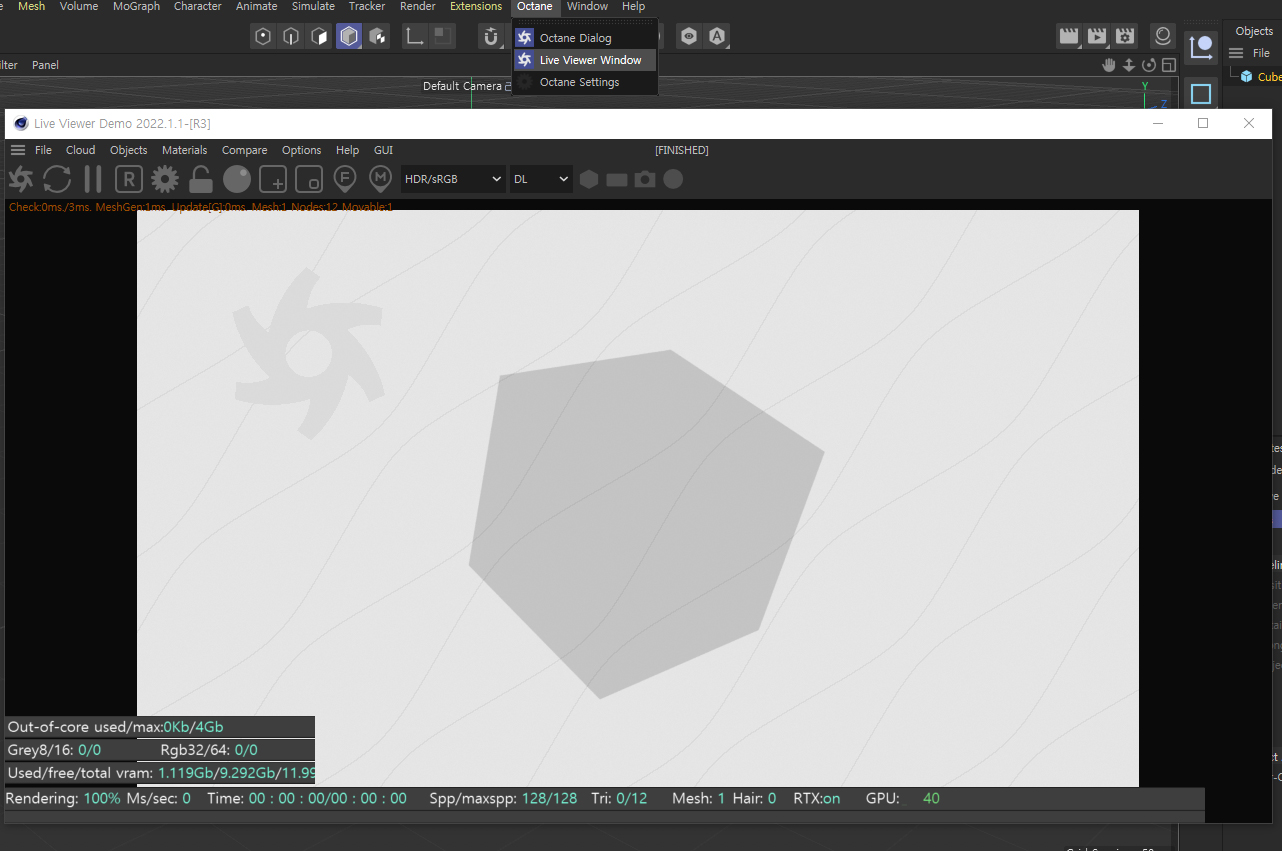Click the gray circle icon at toolbar end
Screen dimensions: 1282x851
(x=673, y=179)
